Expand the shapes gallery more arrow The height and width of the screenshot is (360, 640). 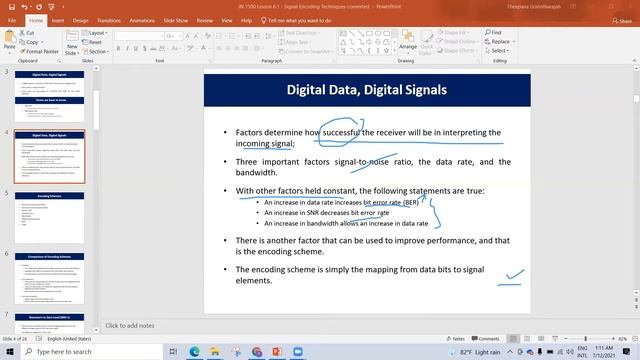(394, 51)
